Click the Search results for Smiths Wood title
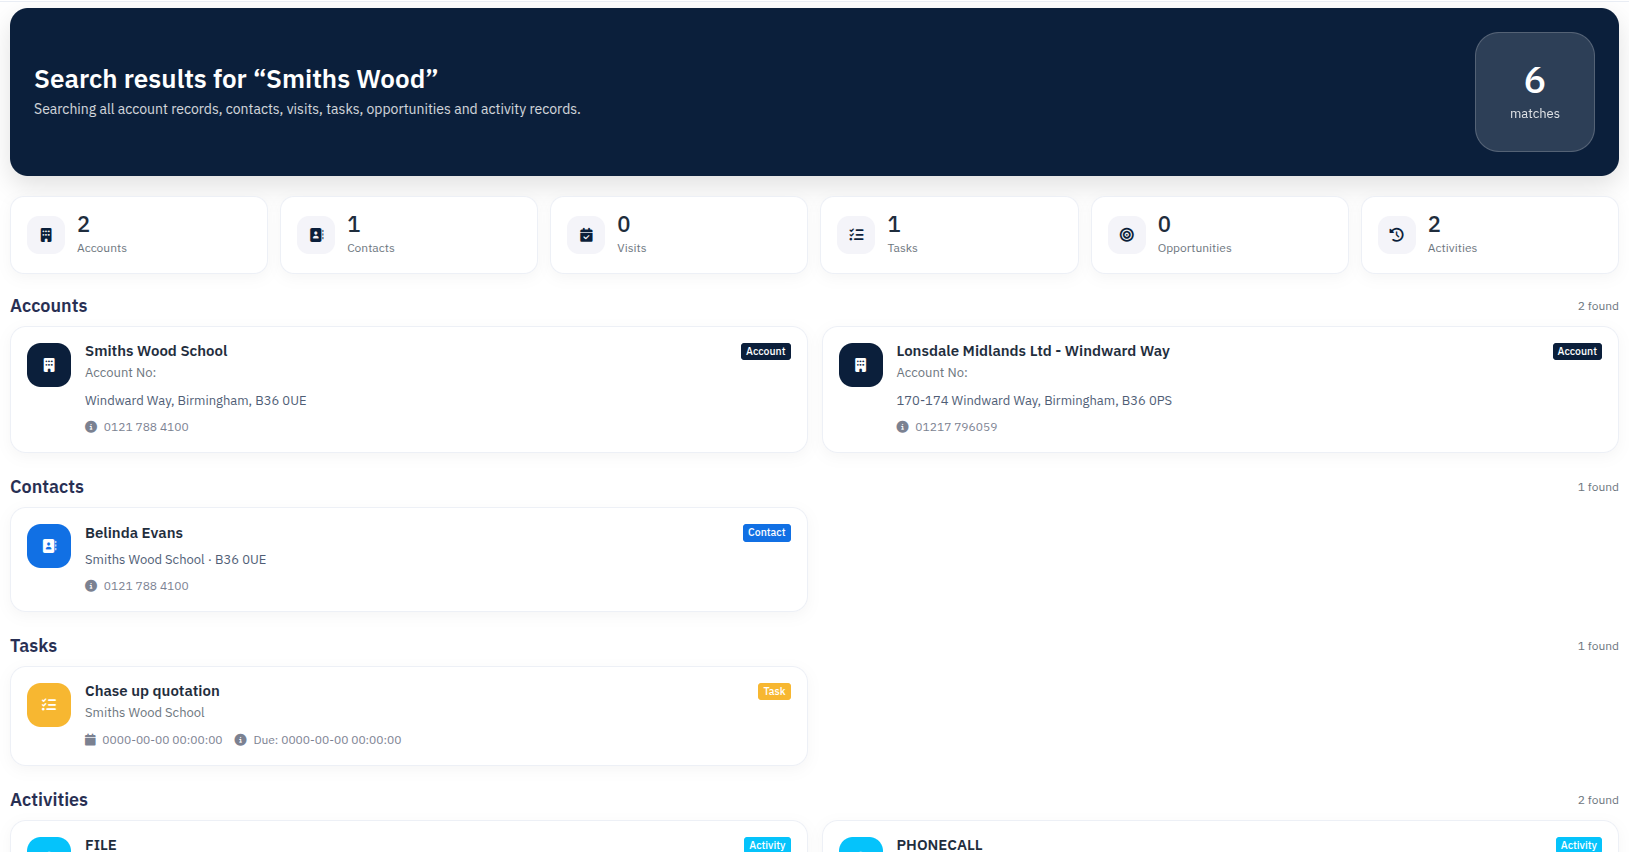 click(x=236, y=79)
